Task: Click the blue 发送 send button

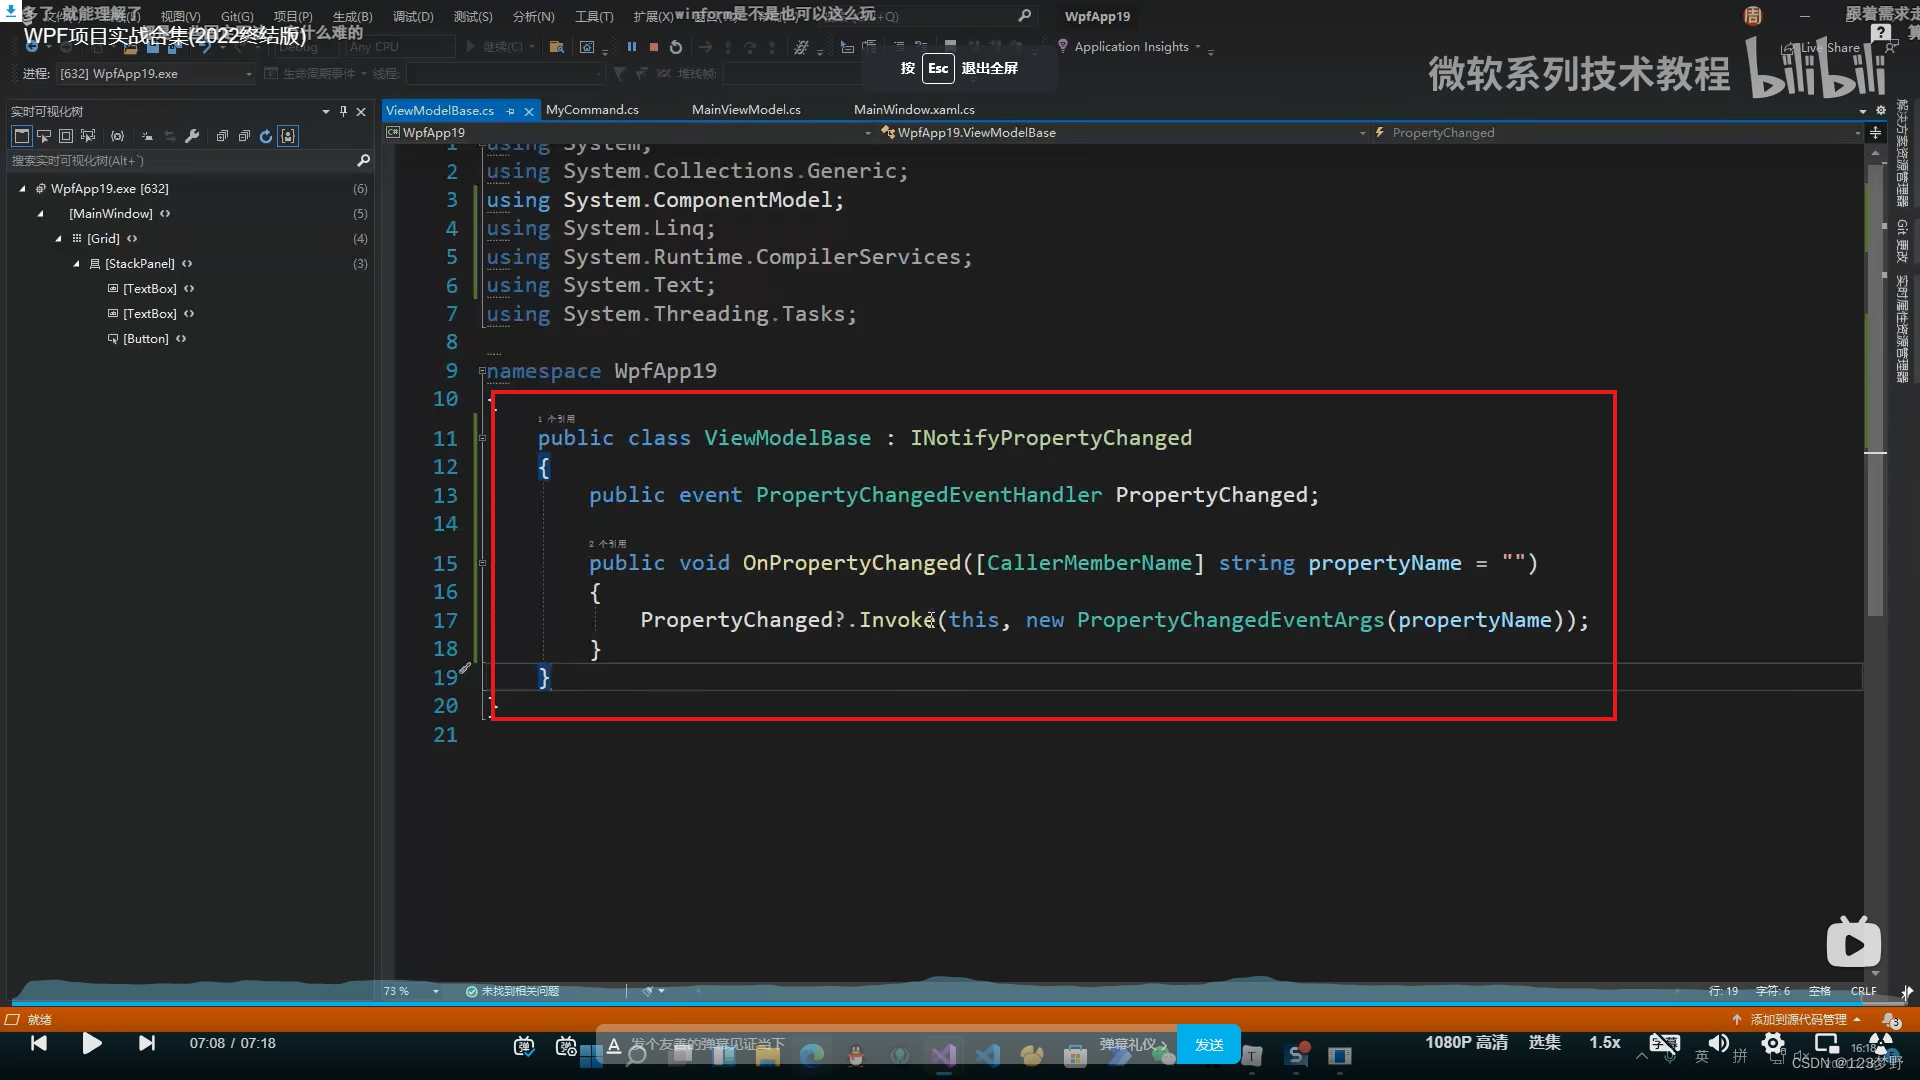Action: [x=1208, y=1044]
